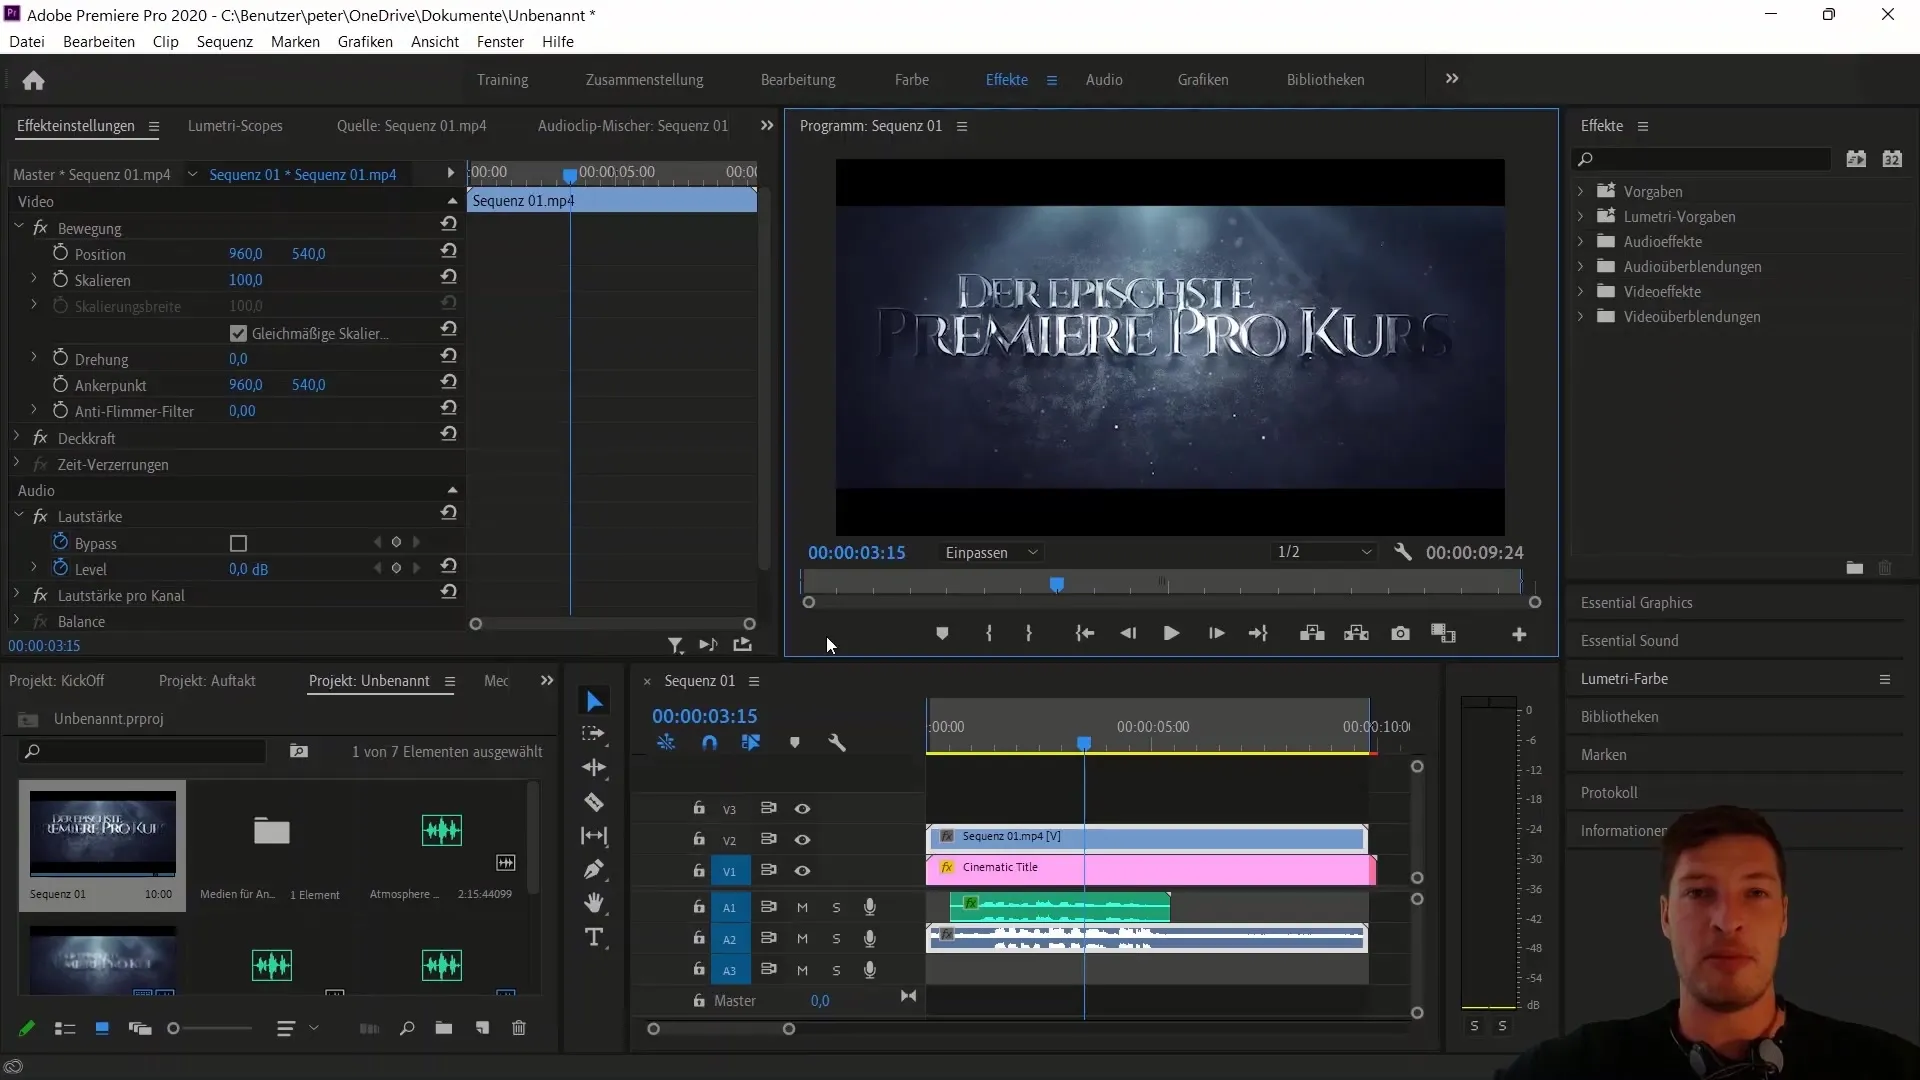Screen dimensions: 1920x1080
Task: Open Essential Sound panel
Action: pyautogui.click(x=1629, y=641)
